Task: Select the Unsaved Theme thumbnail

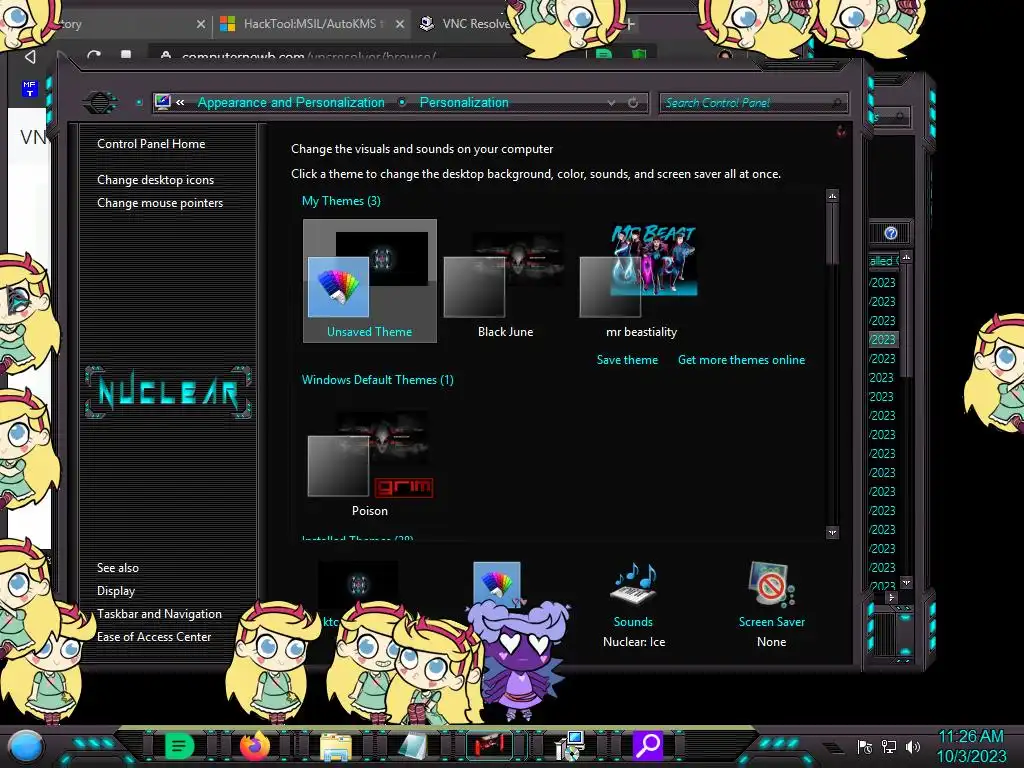Action: (x=370, y=281)
